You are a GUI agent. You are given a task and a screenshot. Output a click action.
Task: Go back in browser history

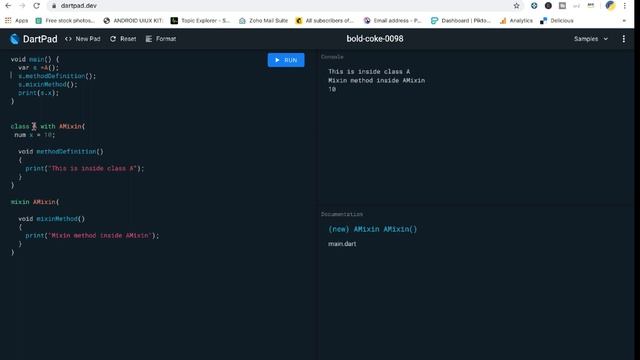8,6
